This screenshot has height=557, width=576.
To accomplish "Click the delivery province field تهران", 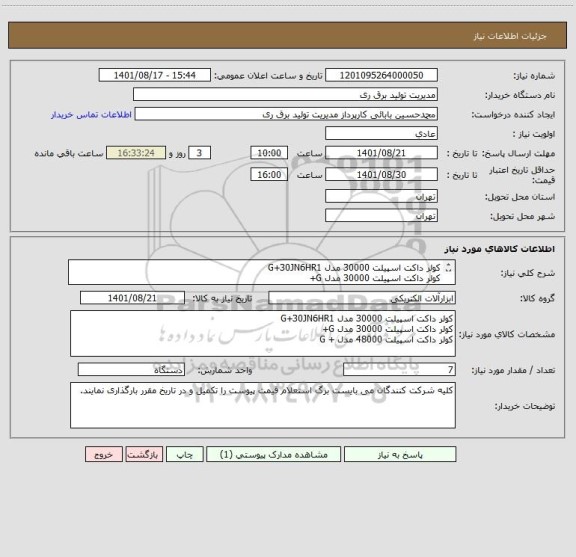I will click(x=381, y=196).
